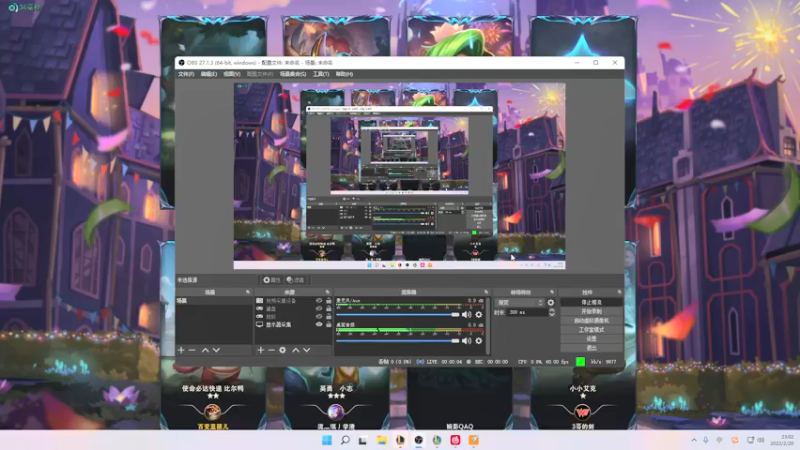
Task: Open the 帮助(H) menu
Action: coord(344,74)
